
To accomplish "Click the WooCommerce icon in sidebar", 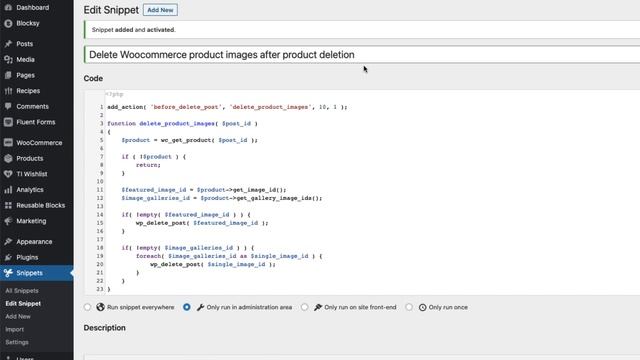I will click(8, 142).
